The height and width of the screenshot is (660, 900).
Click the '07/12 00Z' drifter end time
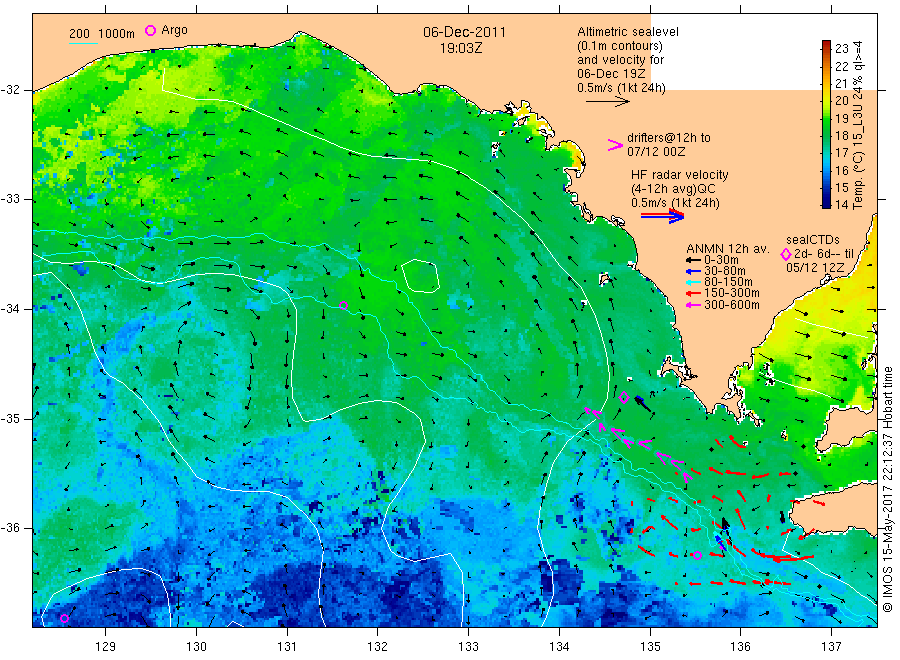click(656, 152)
